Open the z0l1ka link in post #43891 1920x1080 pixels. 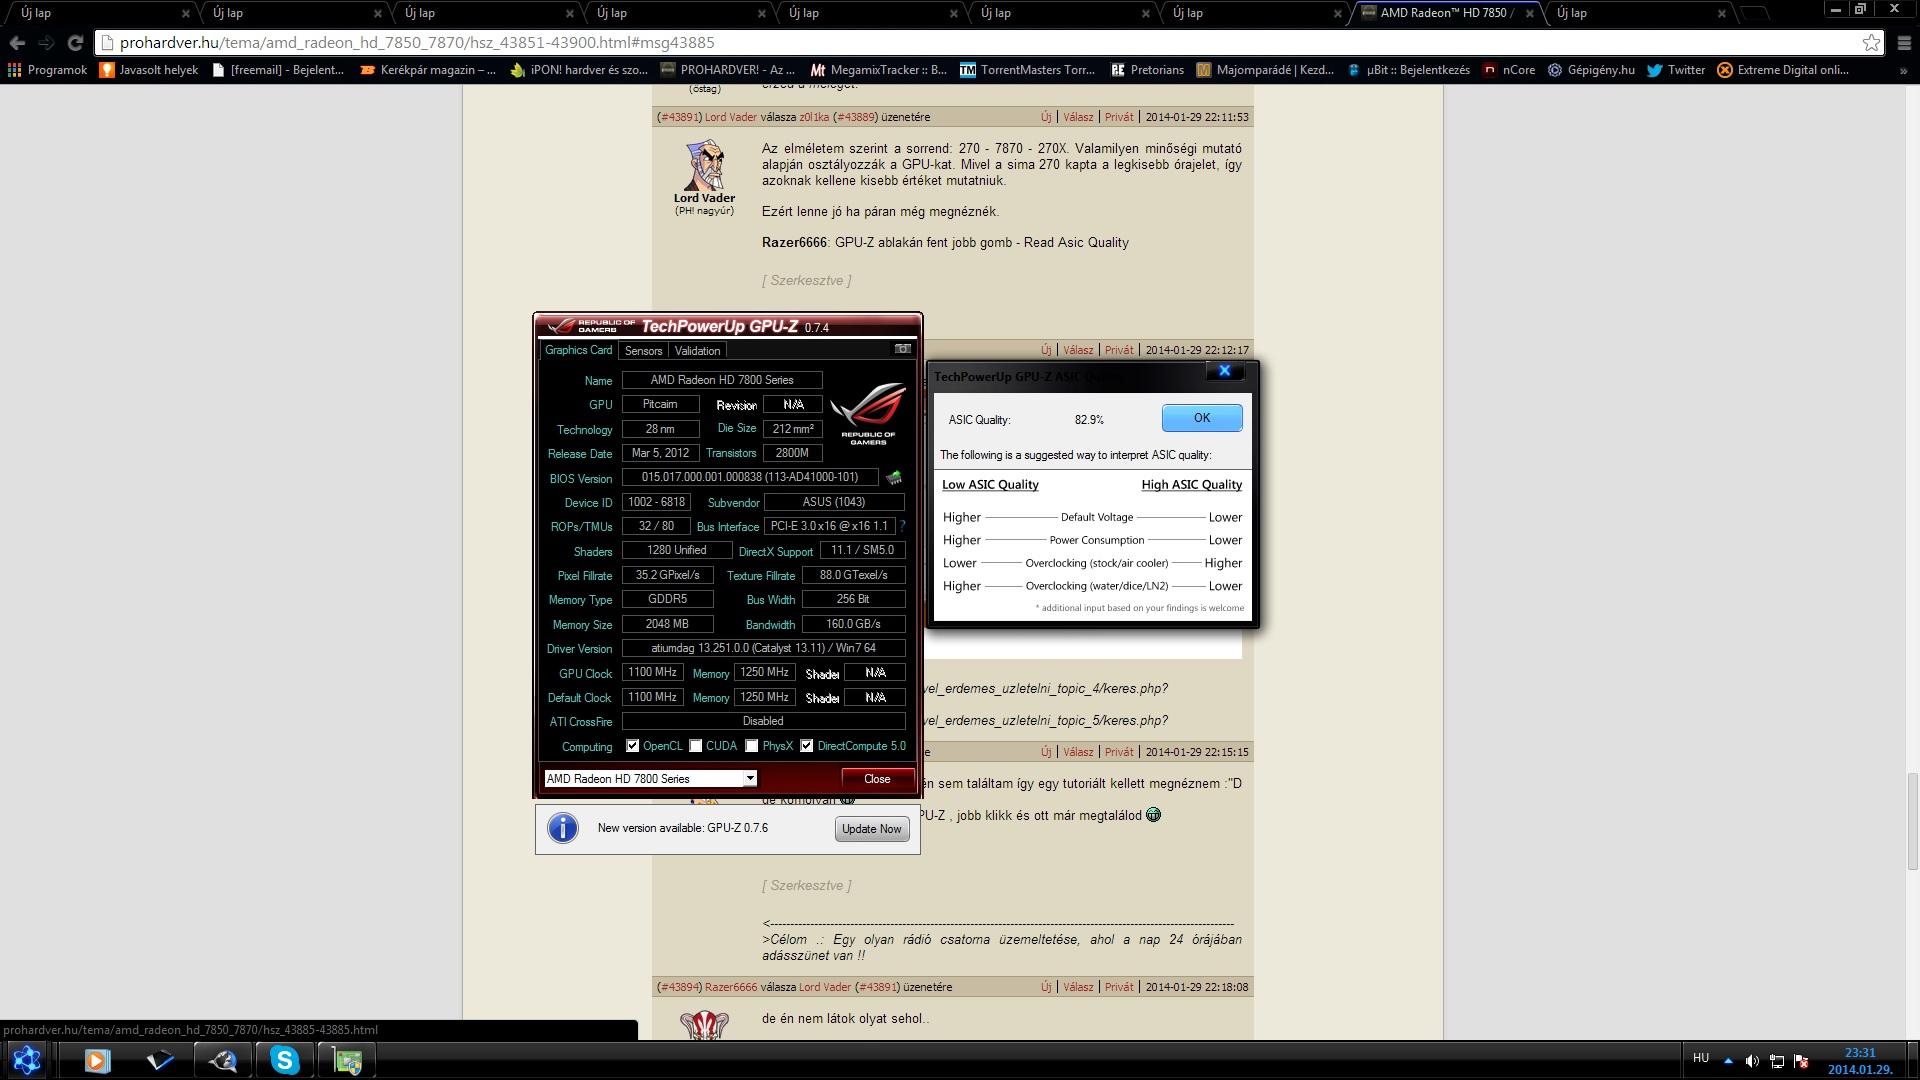[814, 117]
